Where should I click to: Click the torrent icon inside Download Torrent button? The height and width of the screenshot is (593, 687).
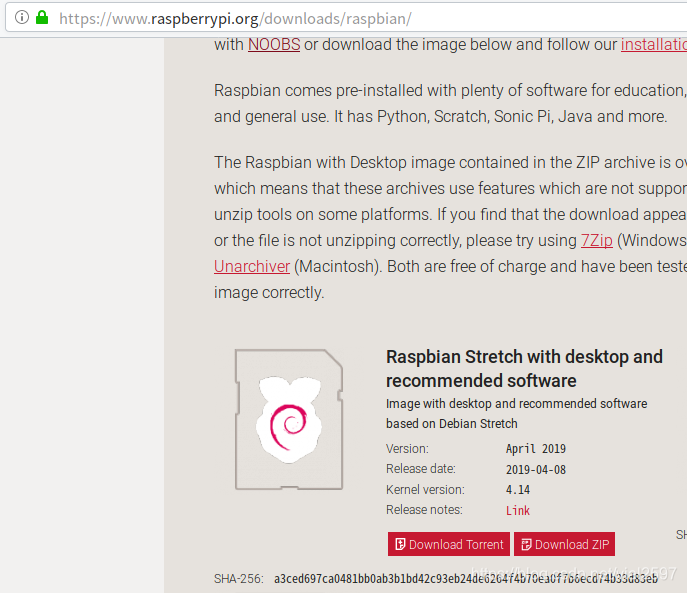(400, 544)
